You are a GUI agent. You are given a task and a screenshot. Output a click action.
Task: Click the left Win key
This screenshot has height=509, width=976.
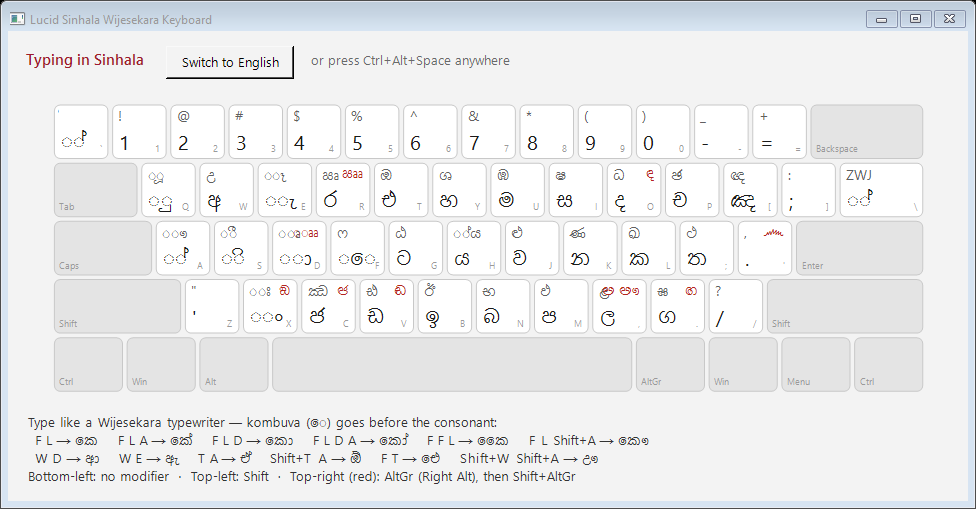[161, 364]
